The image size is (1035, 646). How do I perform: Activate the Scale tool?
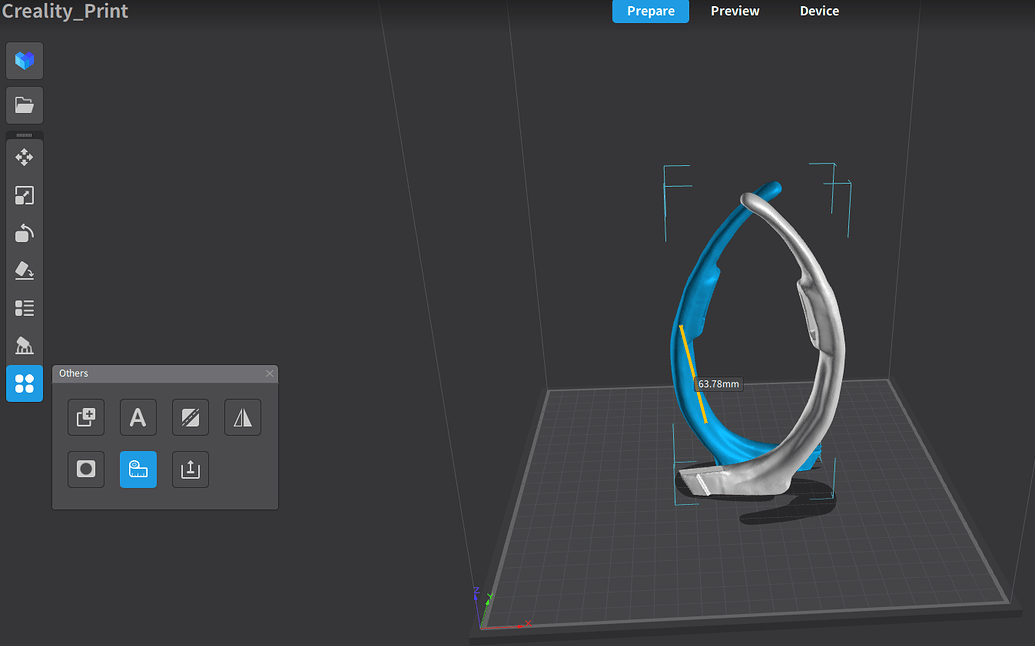click(x=24, y=195)
